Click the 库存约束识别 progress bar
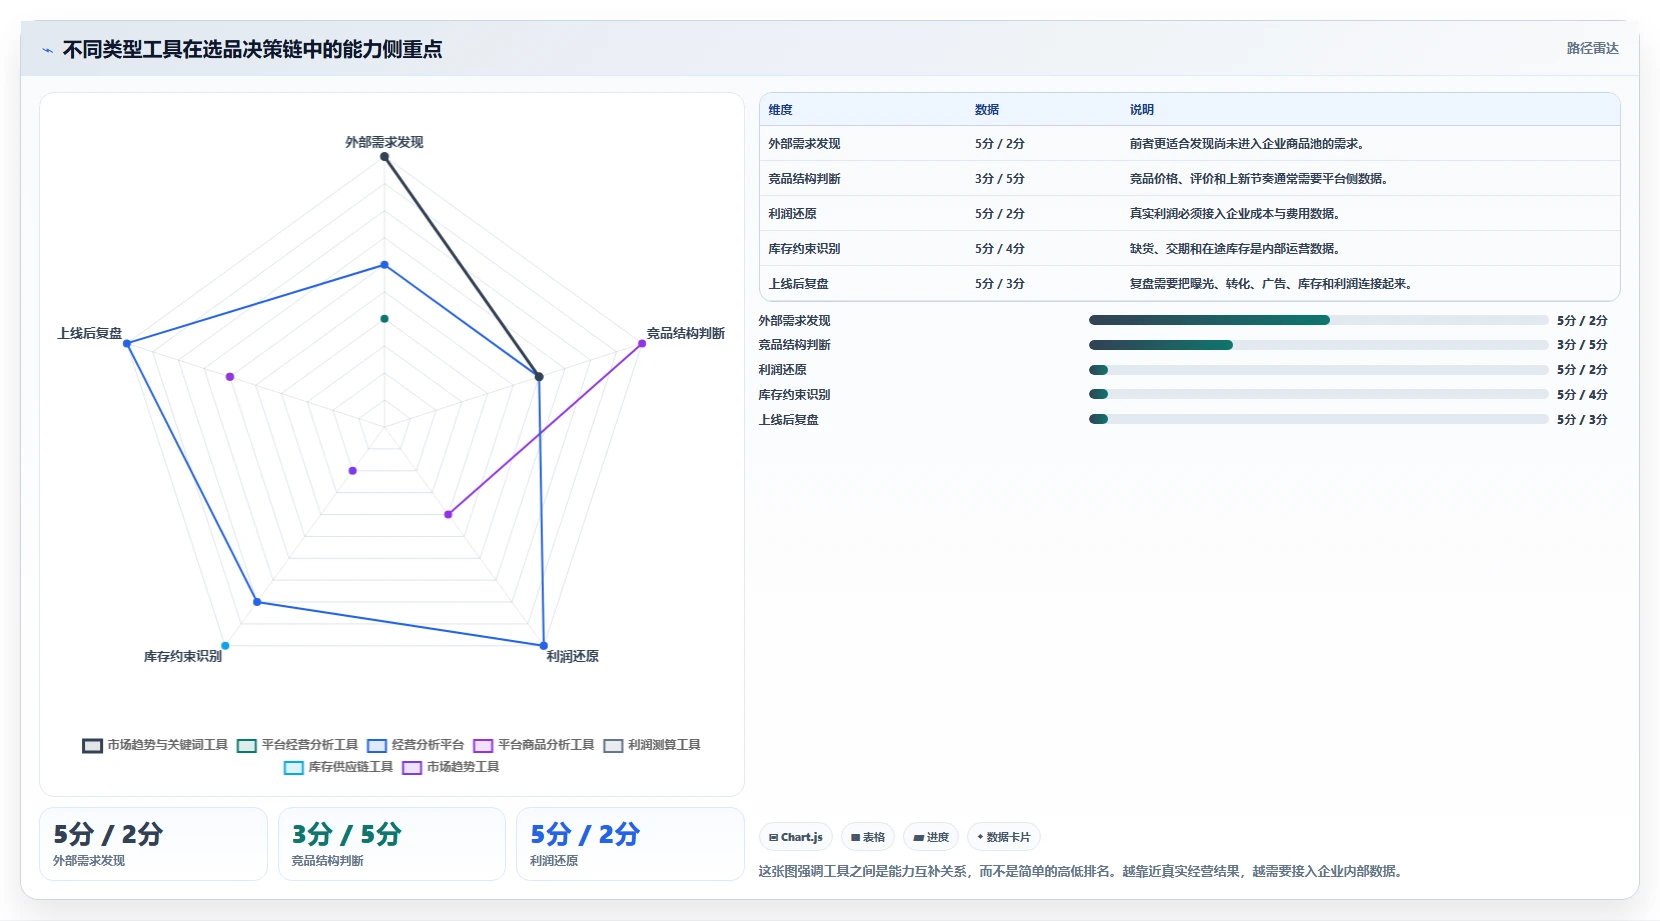This screenshot has height=921, width=1660. (1318, 394)
